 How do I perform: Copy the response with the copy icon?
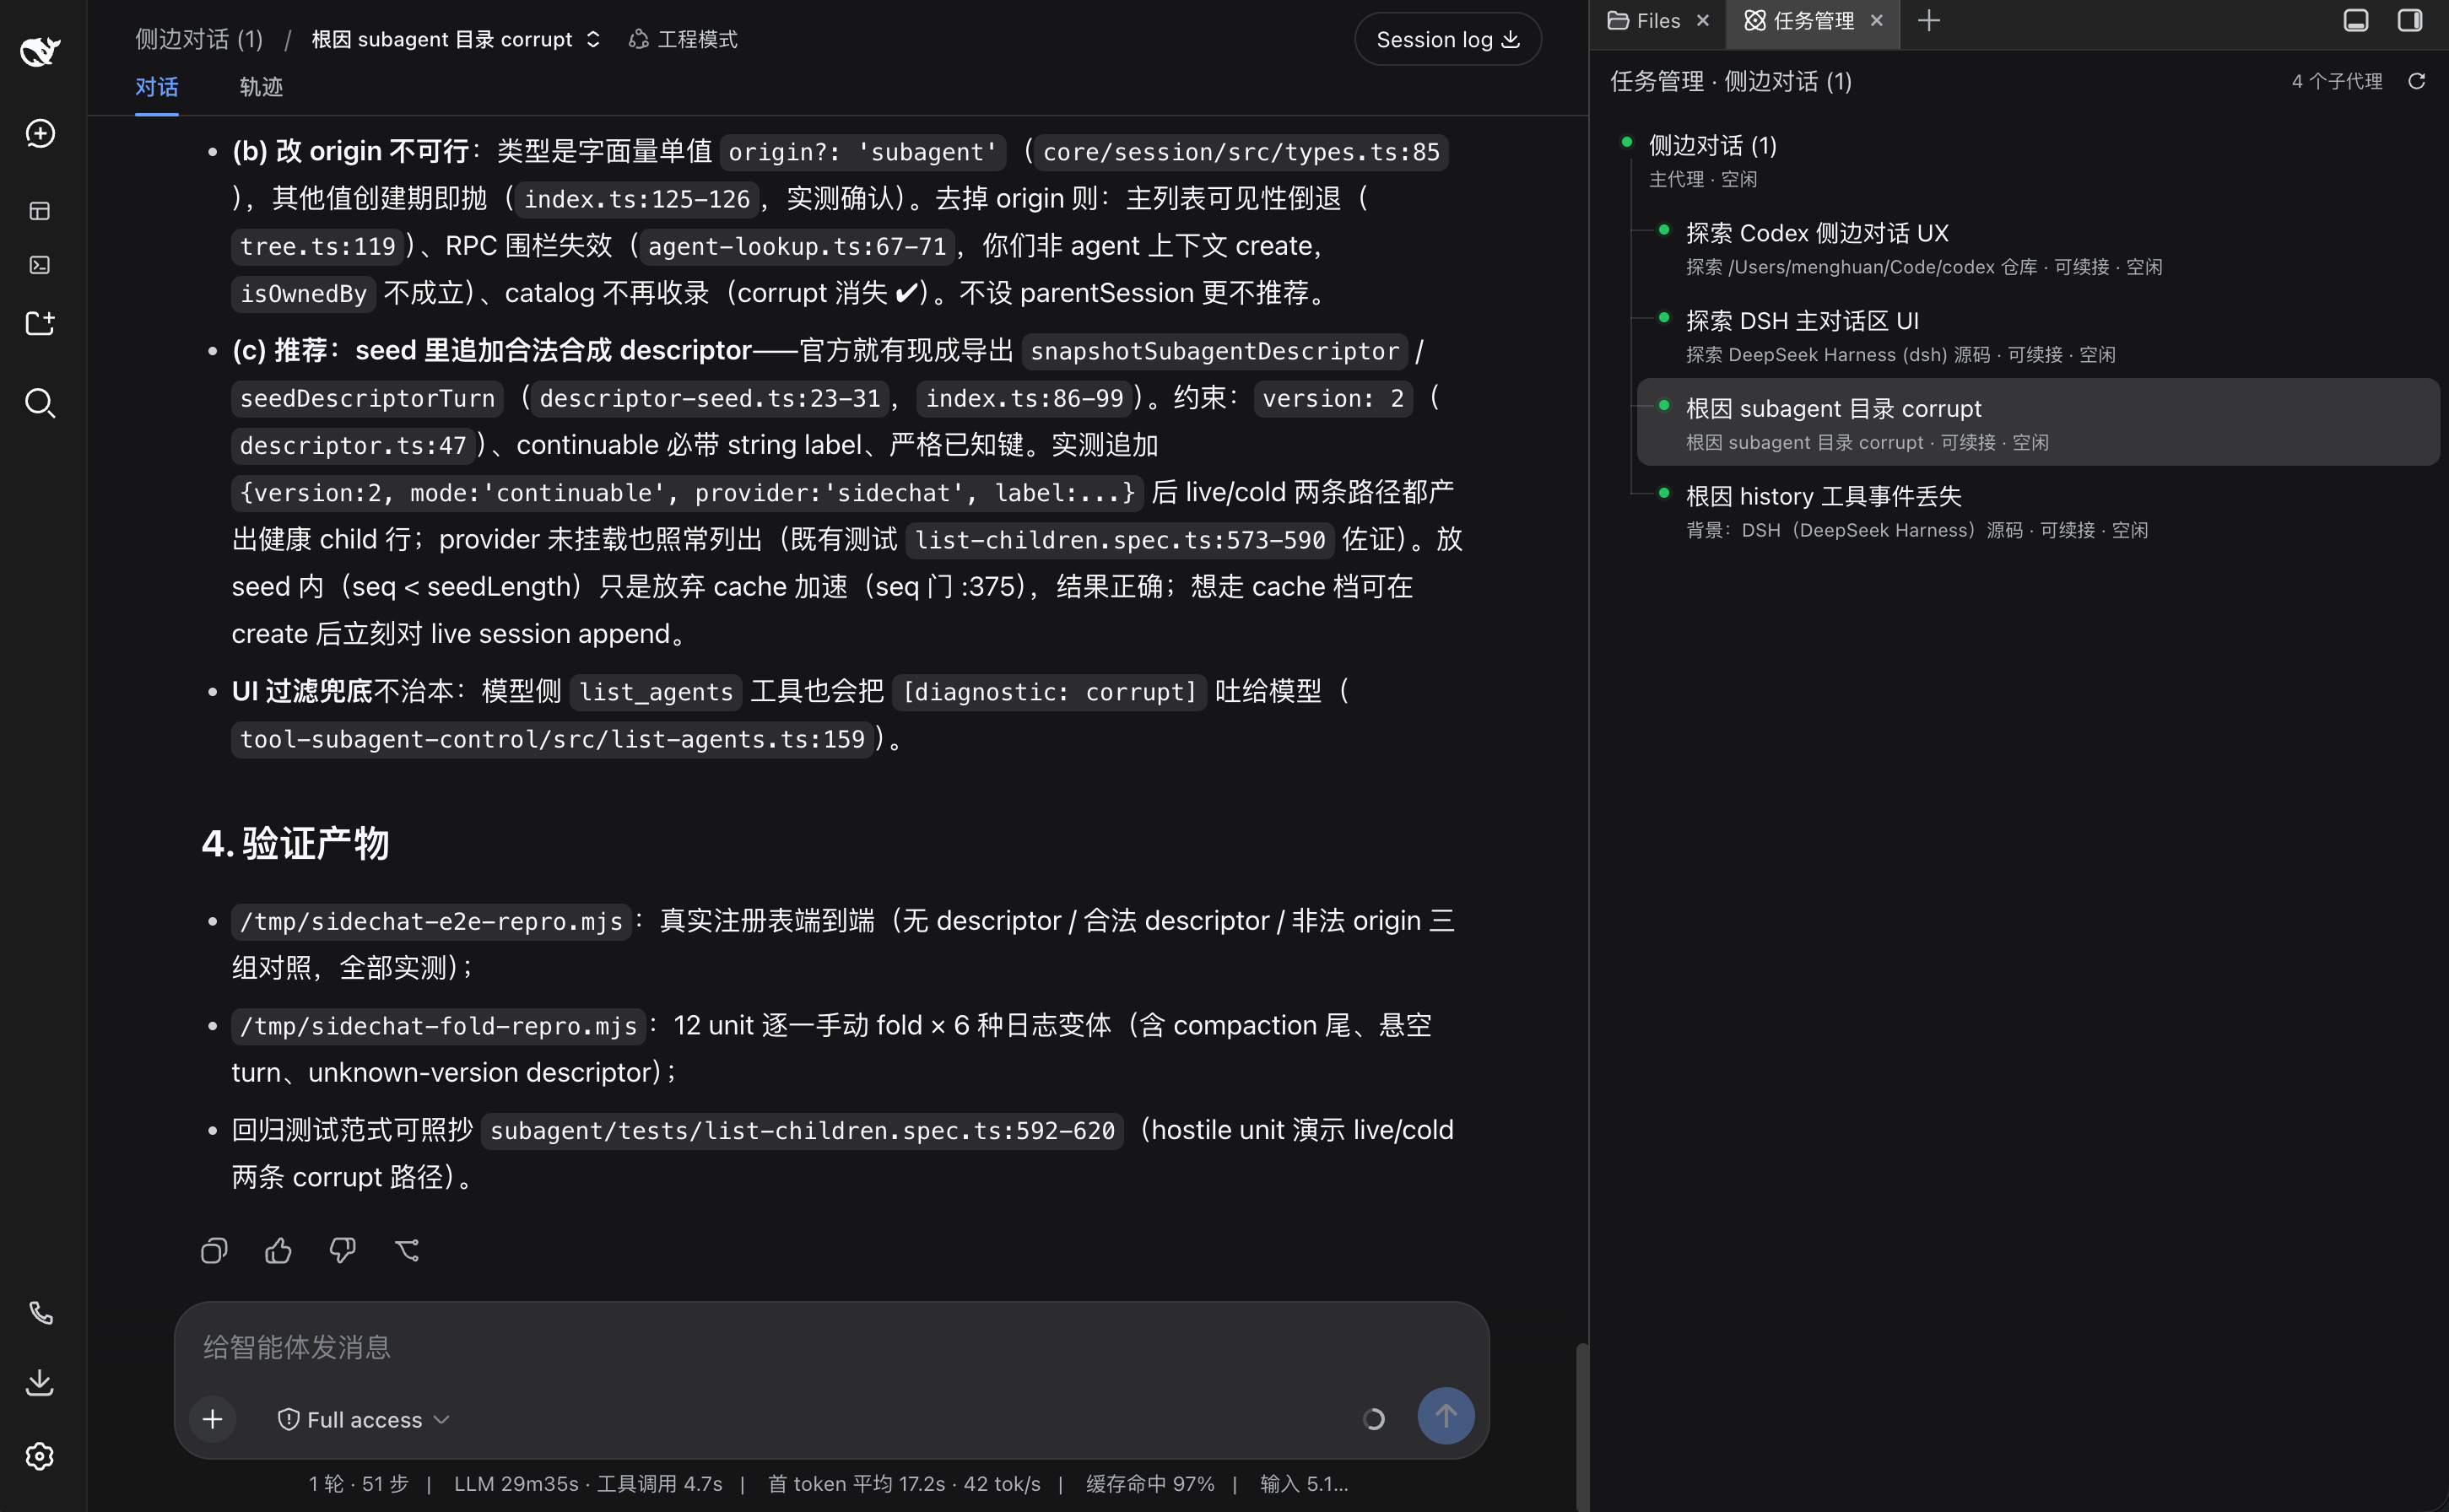tap(214, 1250)
